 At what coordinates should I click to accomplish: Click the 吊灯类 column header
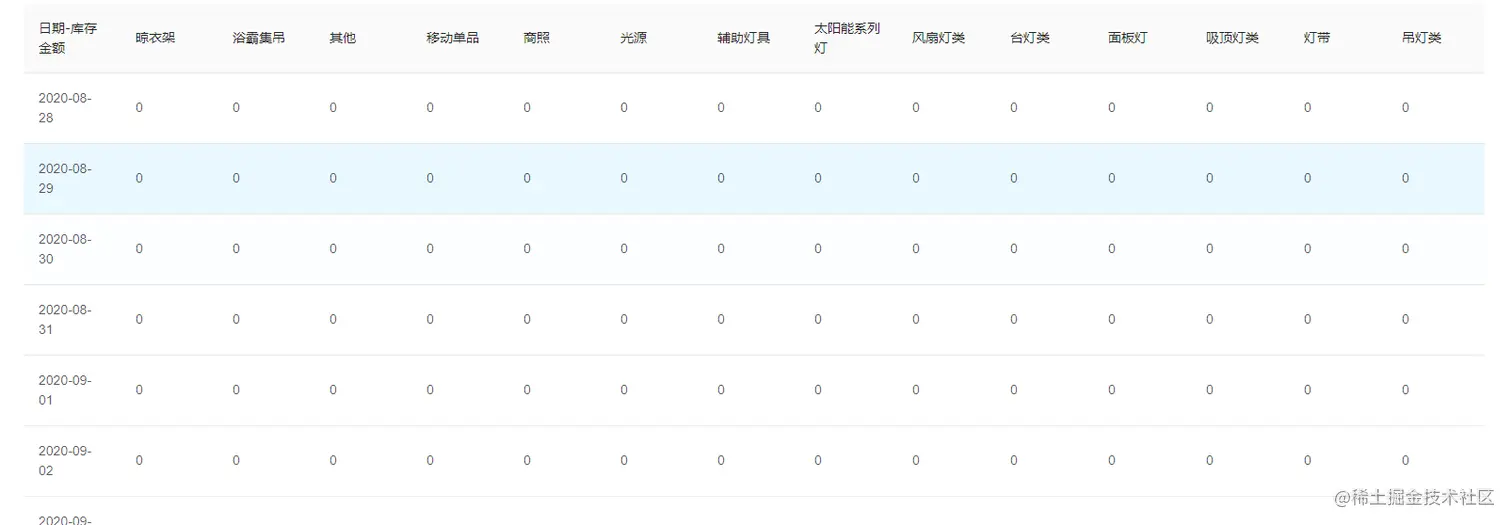[1422, 38]
